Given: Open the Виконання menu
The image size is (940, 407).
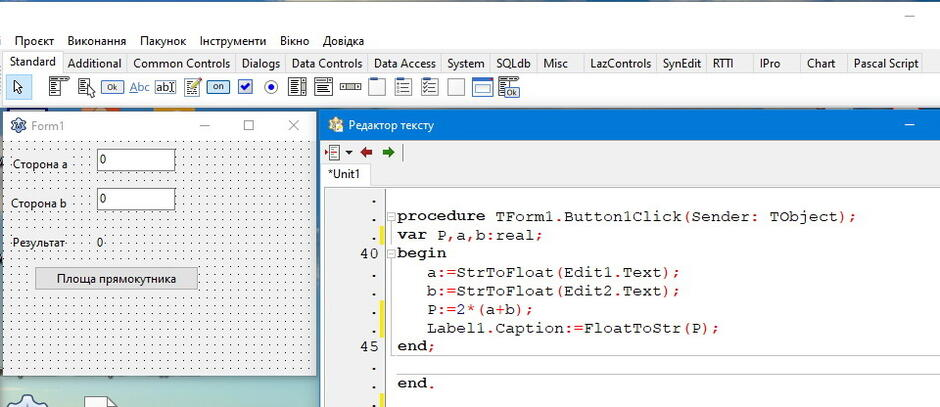Looking at the screenshot, I should 97,41.
